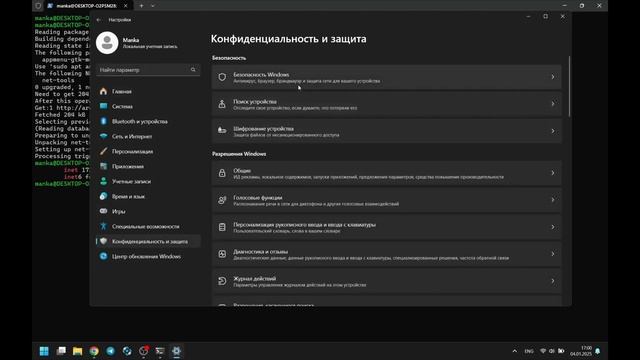Open Шифрование устройства setting
This screenshot has height=360, width=640.
[386, 131]
